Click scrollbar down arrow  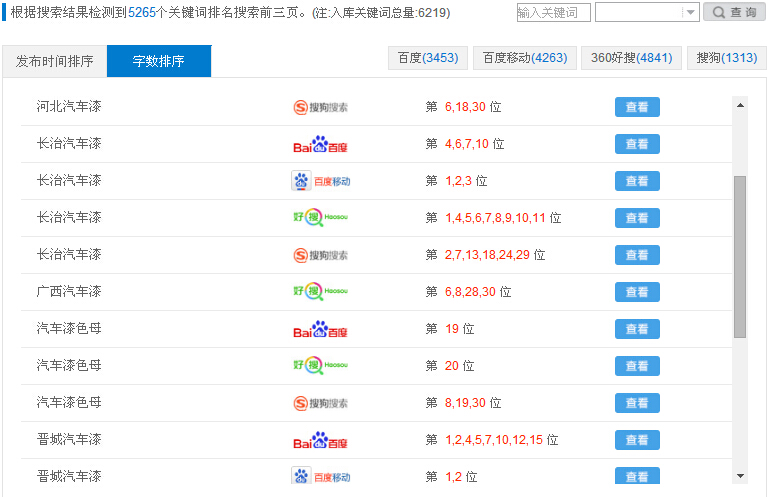(x=740, y=476)
